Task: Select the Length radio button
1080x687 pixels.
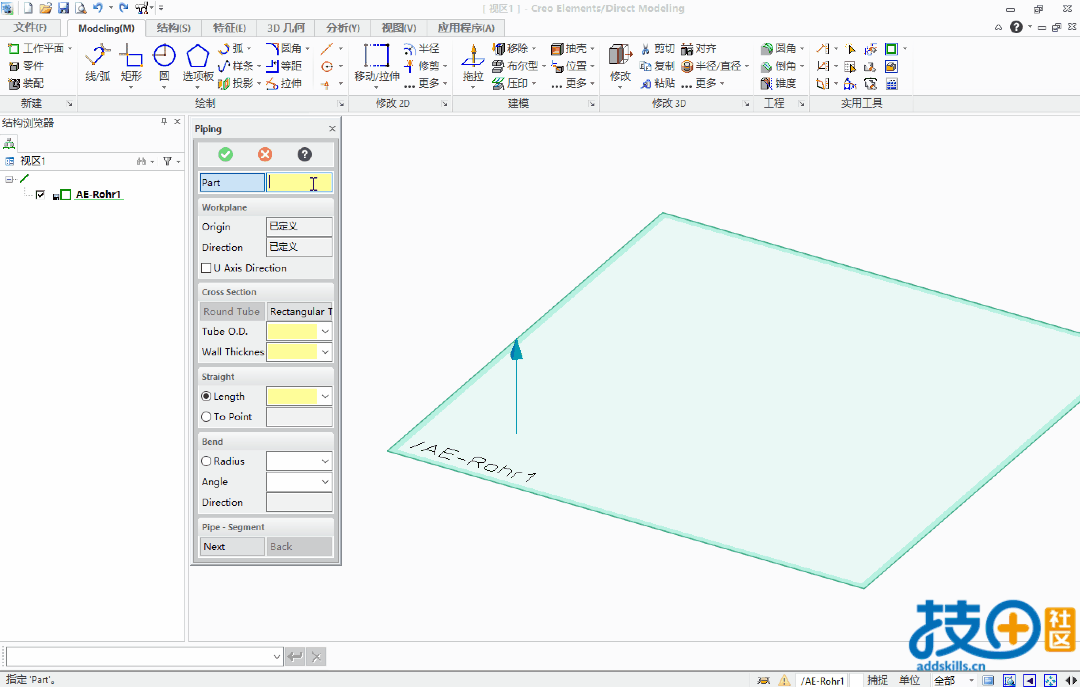Action: coord(206,396)
